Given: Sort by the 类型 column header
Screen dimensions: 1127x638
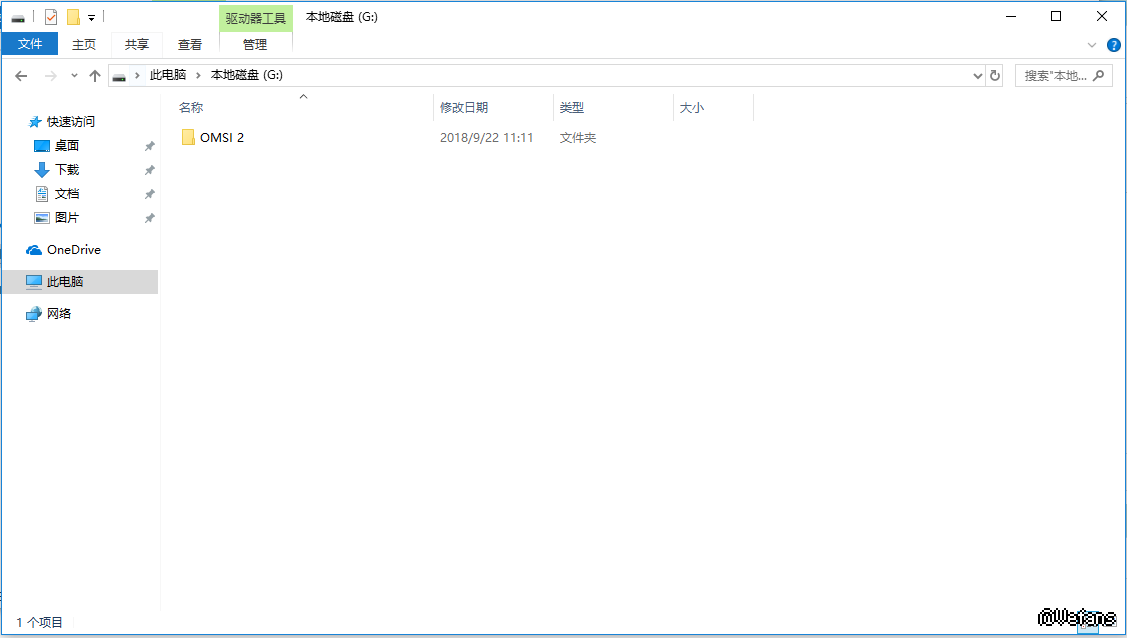Looking at the screenshot, I should [572, 108].
